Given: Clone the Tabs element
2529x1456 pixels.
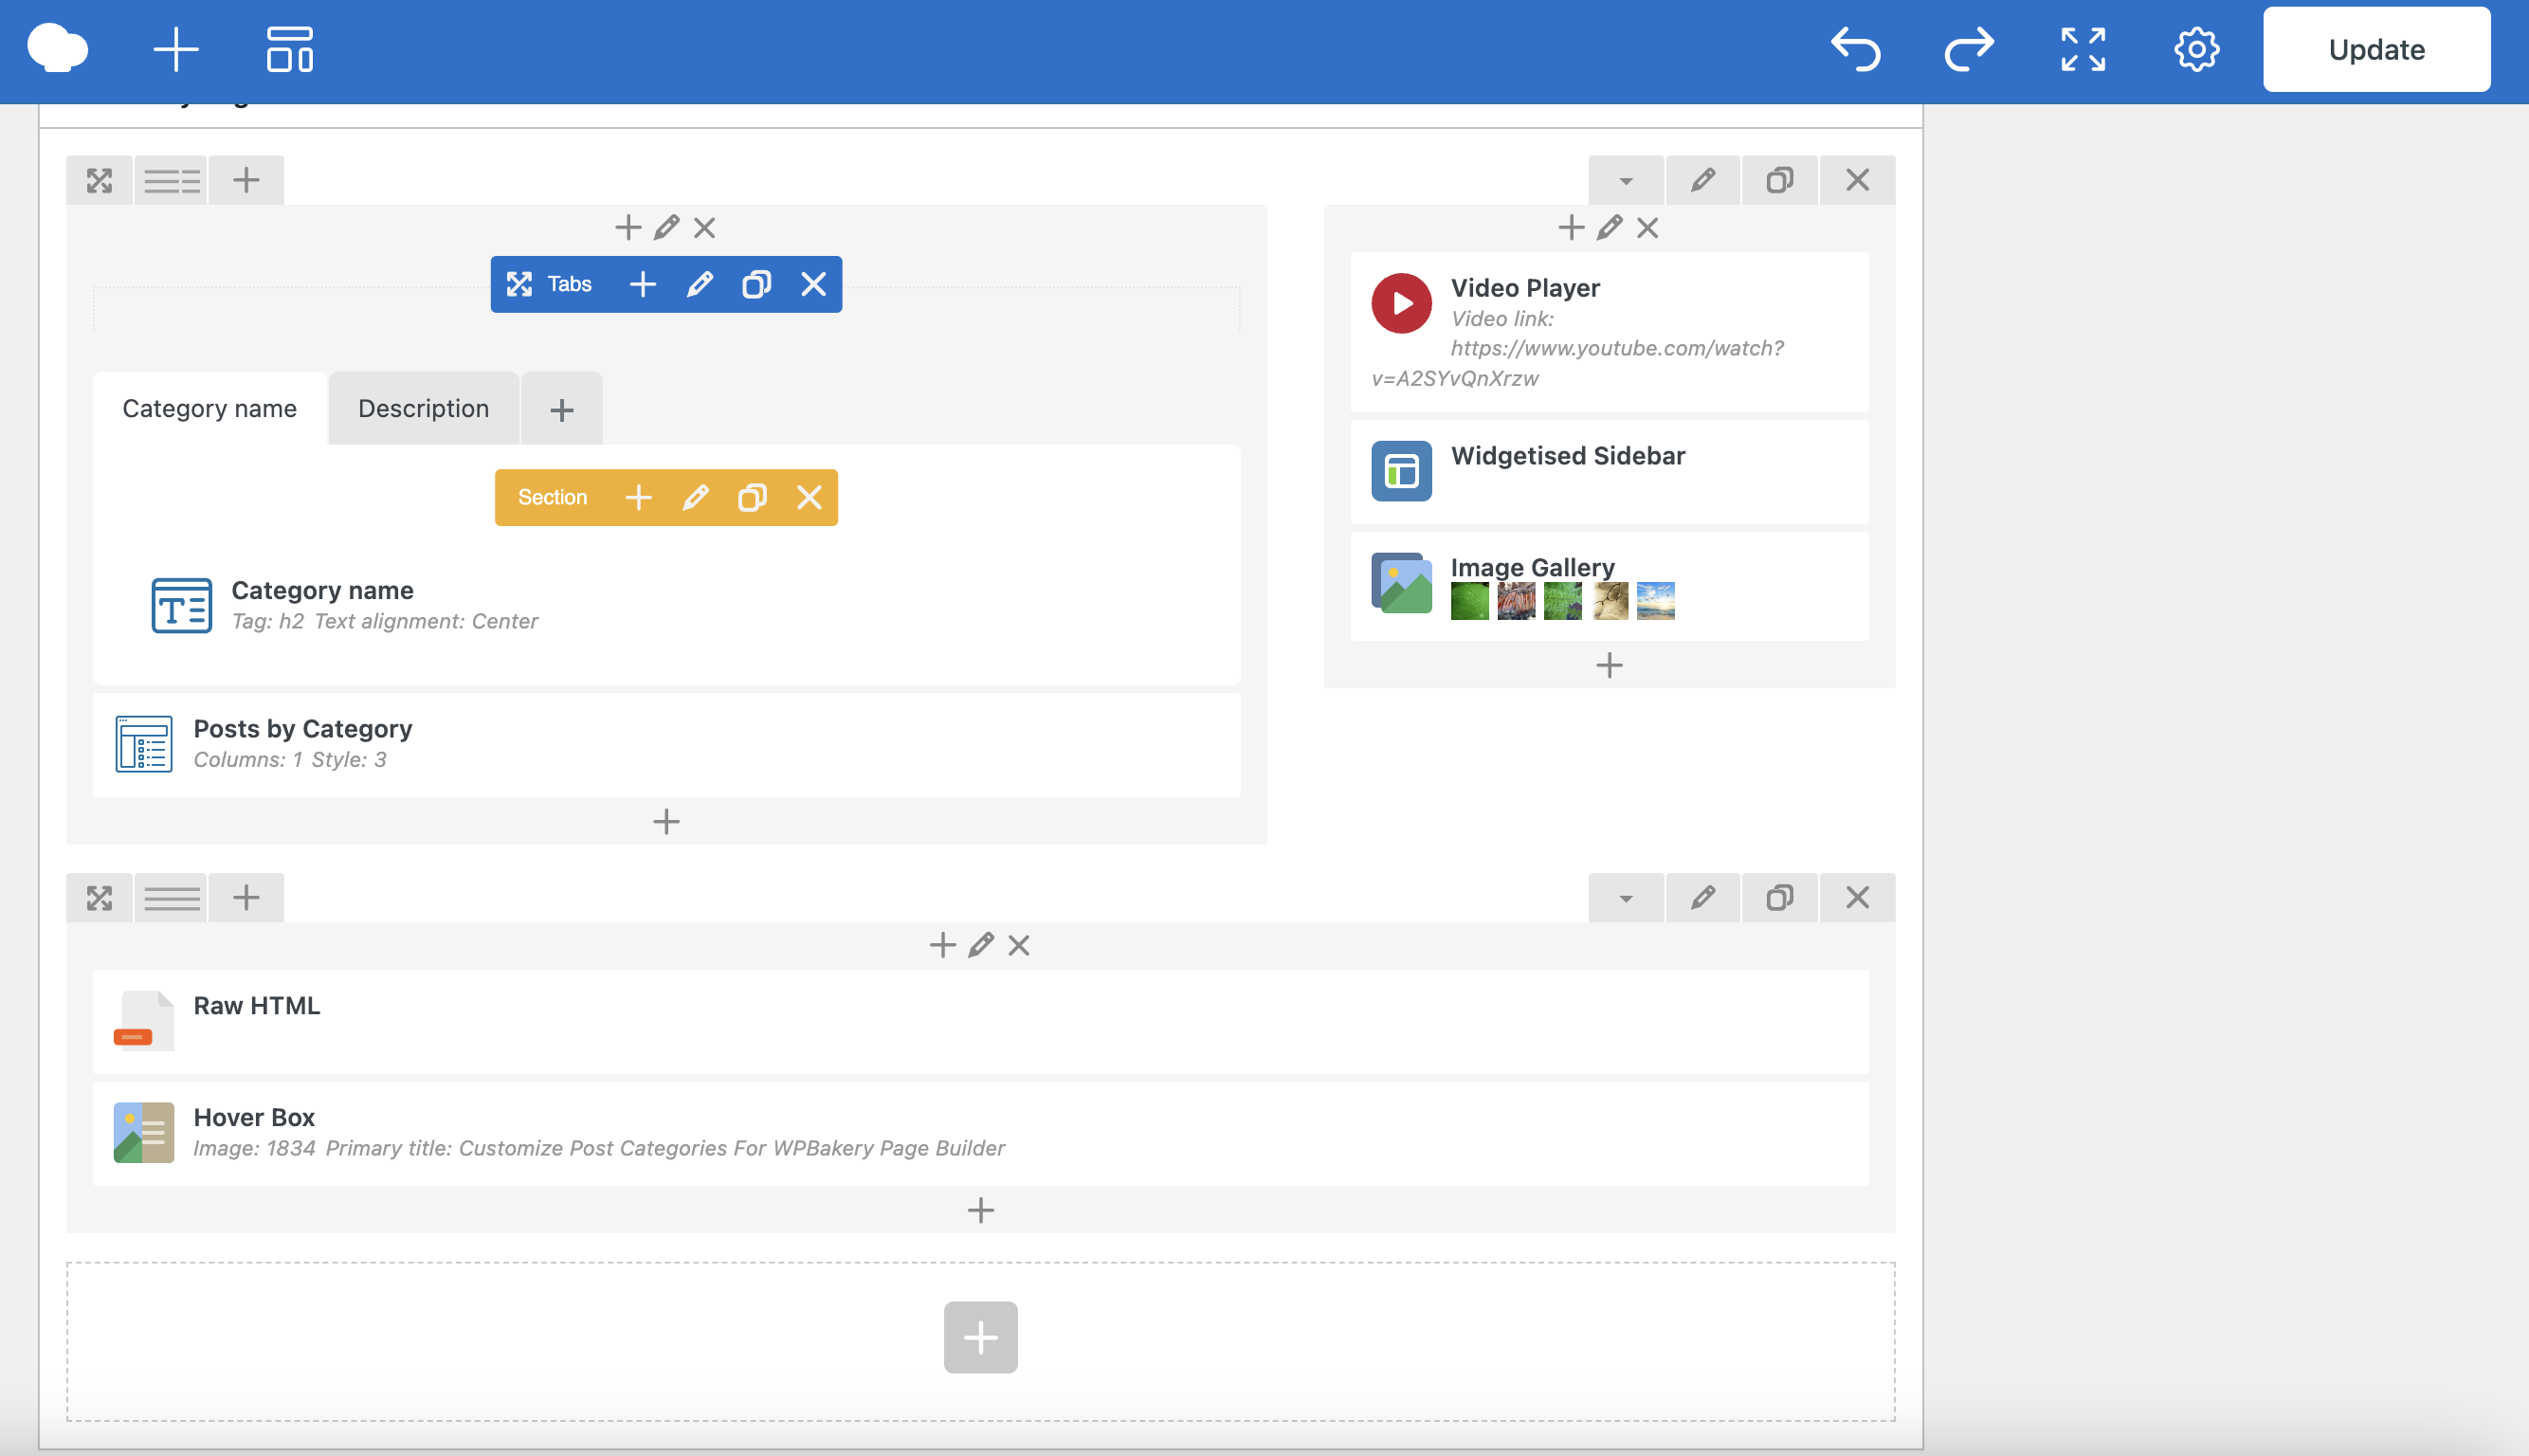Looking at the screenshot, I should [756, 285].
